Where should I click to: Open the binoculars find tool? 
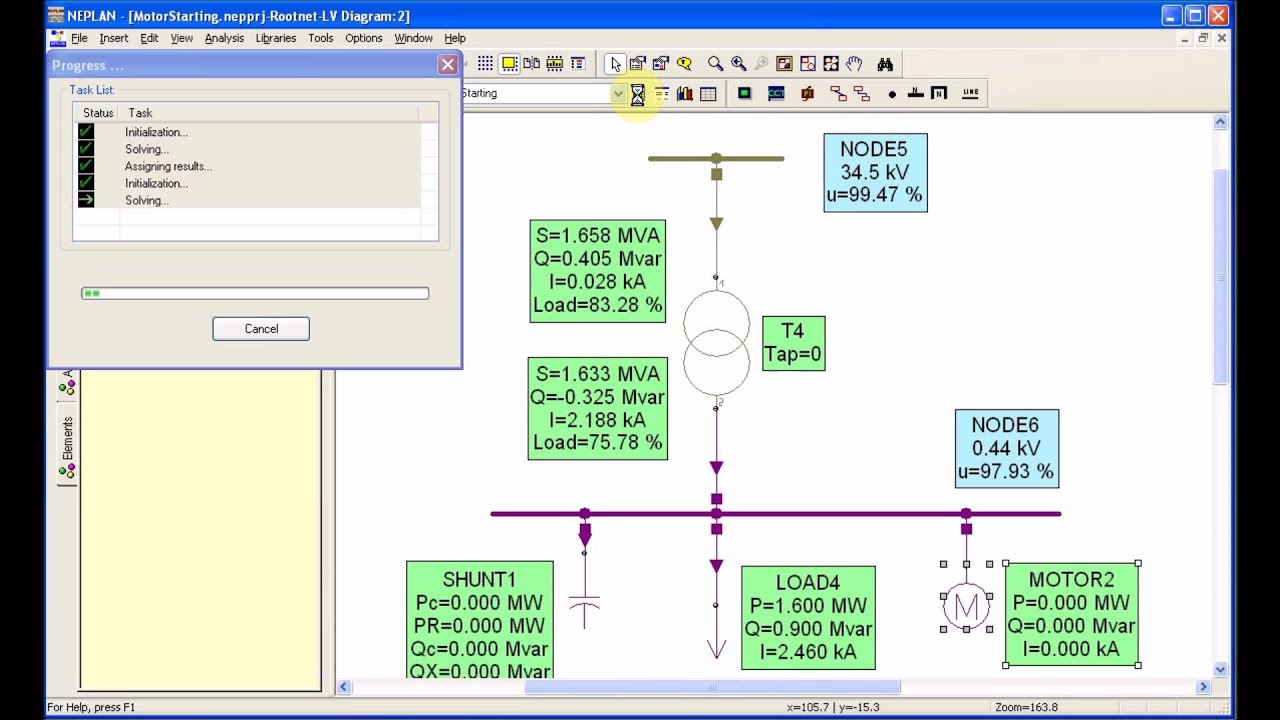[885, 64]
